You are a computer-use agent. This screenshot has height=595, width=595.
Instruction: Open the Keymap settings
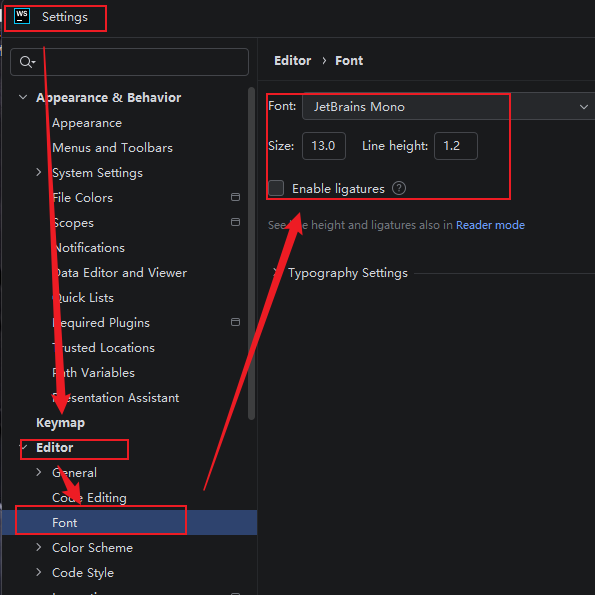(x=60, y=423)
